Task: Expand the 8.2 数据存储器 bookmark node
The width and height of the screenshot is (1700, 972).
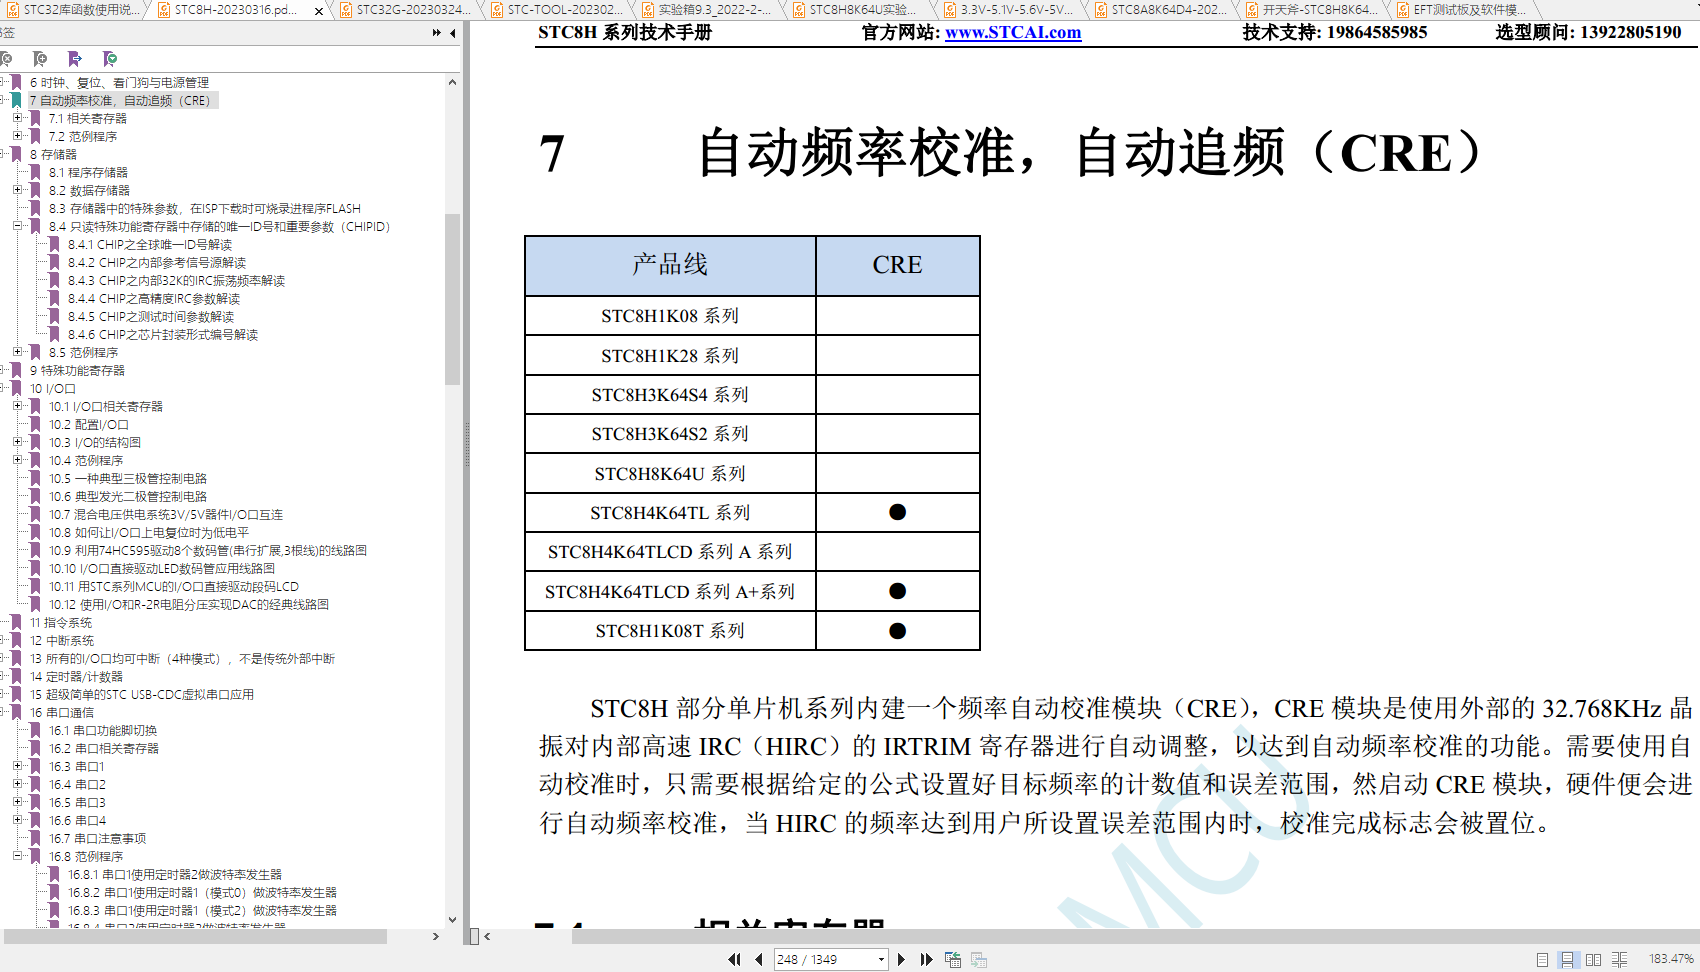Action: [17, 190]
